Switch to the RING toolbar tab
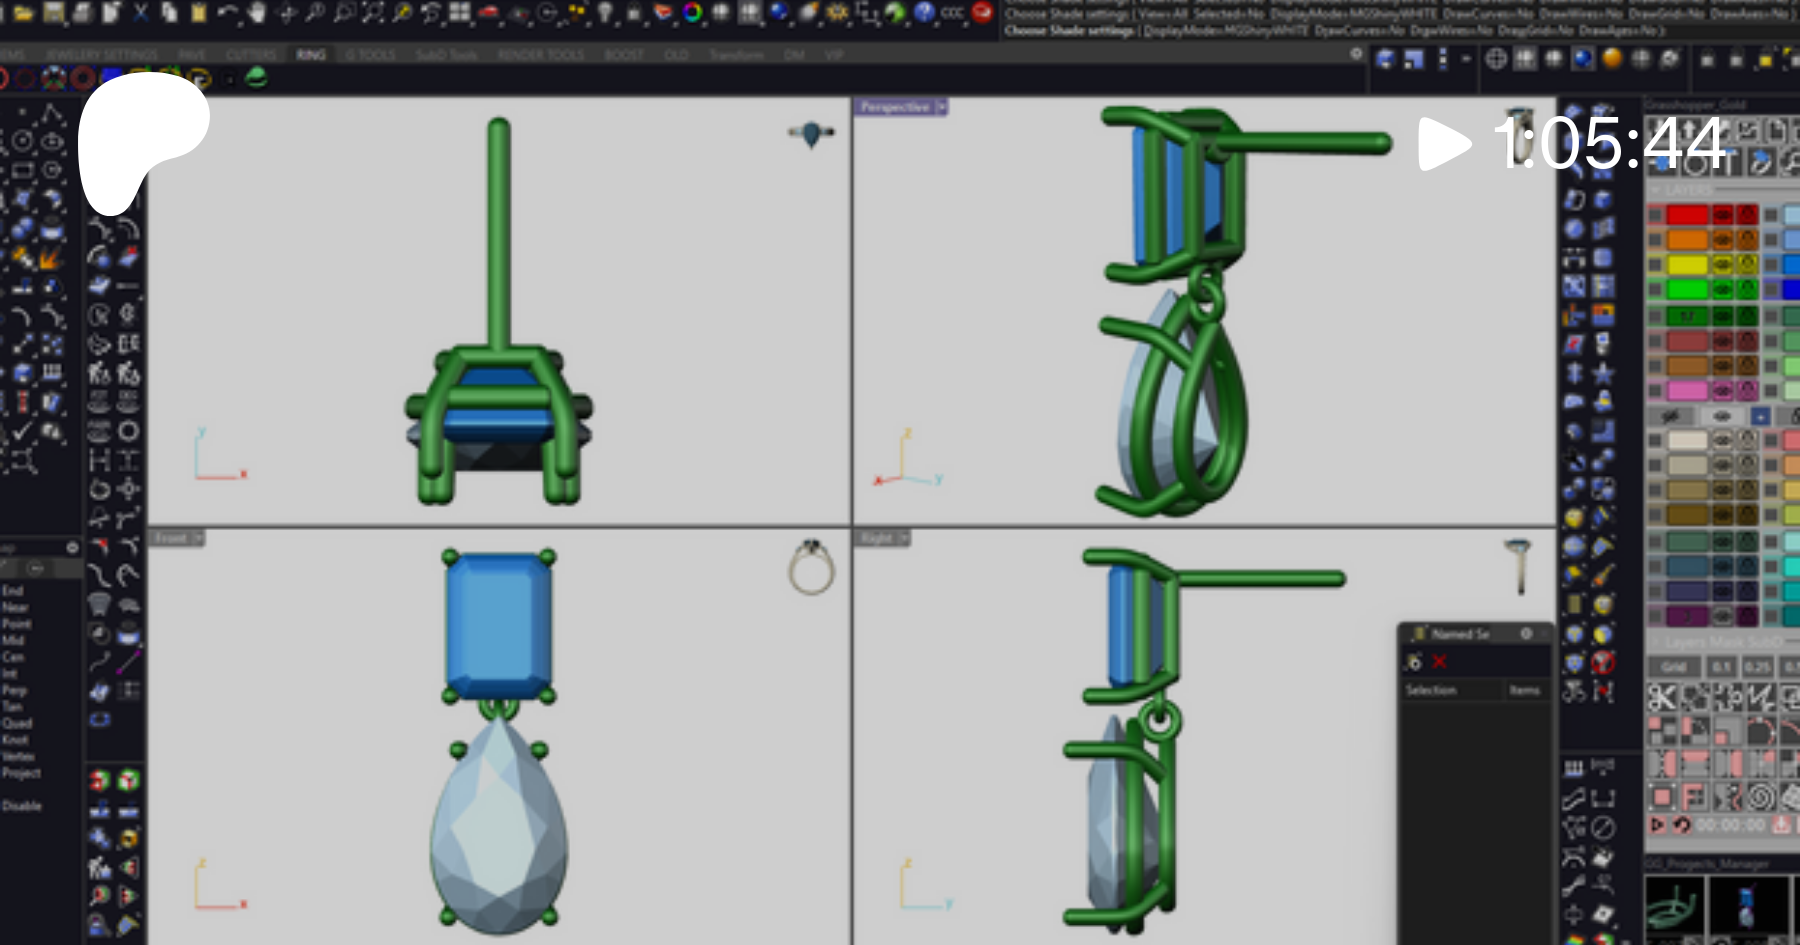The image size is (1800, 945). [310, 55]
